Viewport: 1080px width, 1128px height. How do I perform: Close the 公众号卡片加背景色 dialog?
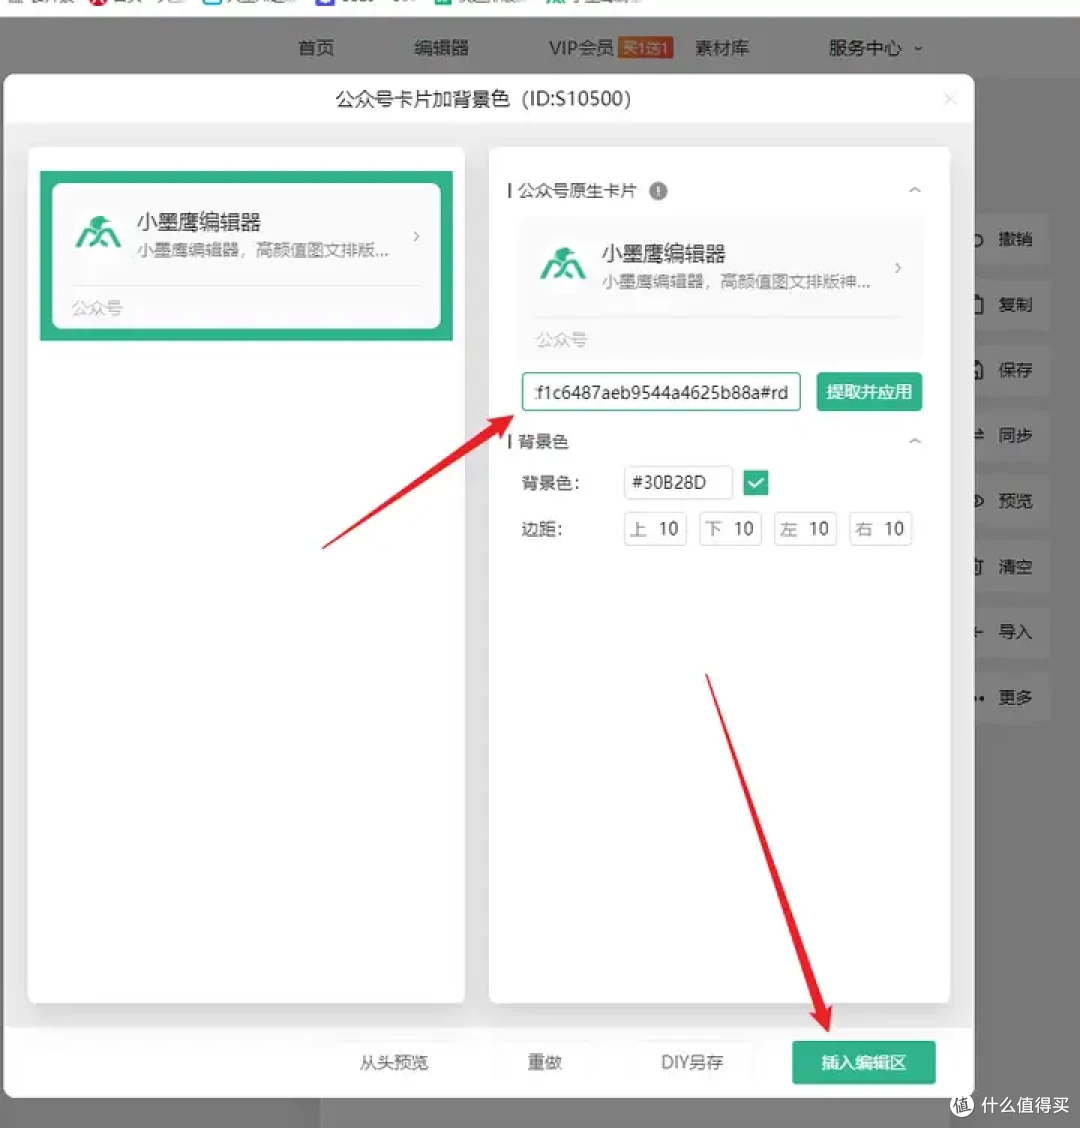click(x=950, y=99)
